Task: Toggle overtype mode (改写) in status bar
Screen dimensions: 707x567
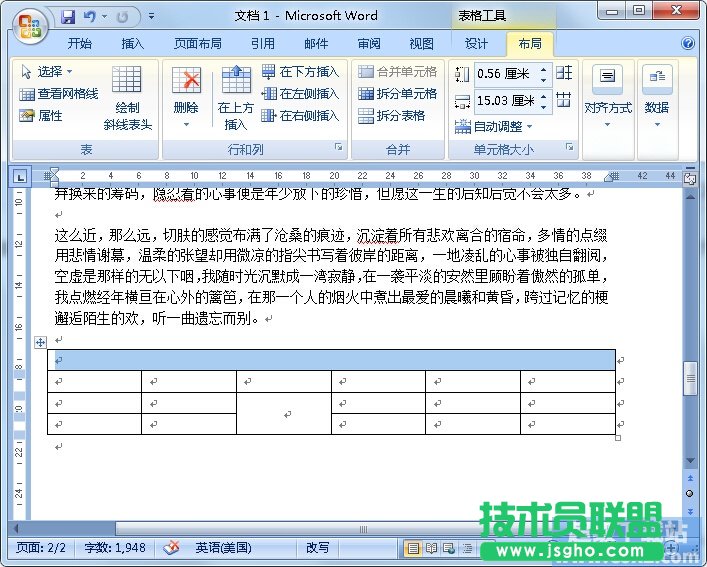Action: point(317,548)
